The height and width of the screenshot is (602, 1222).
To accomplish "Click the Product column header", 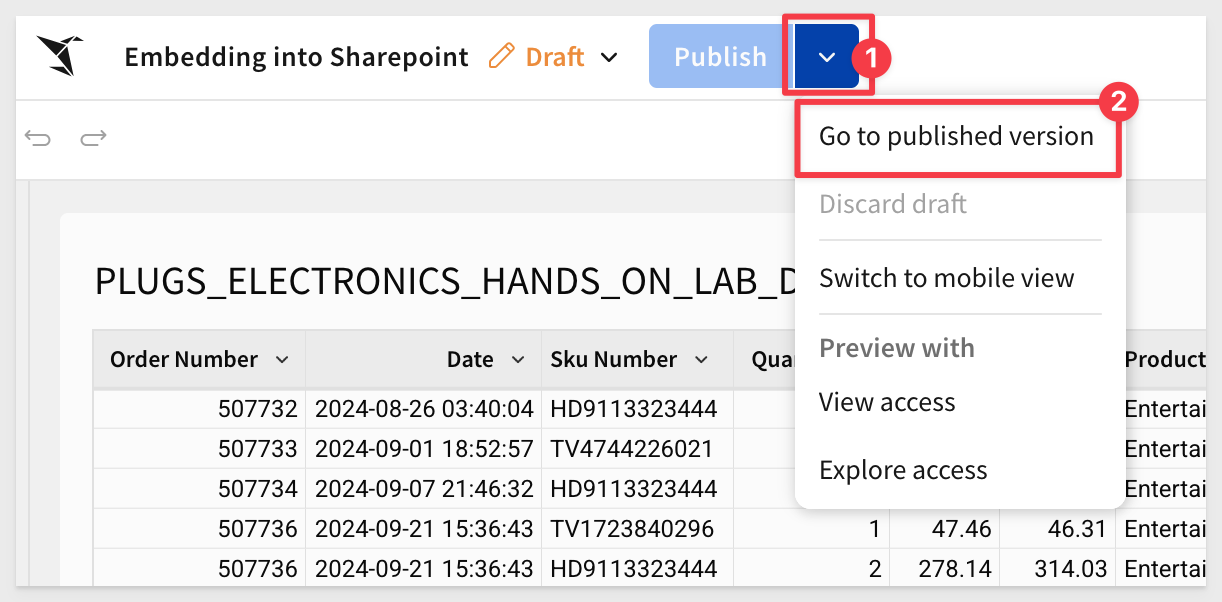I will [x=1164, y=359].
